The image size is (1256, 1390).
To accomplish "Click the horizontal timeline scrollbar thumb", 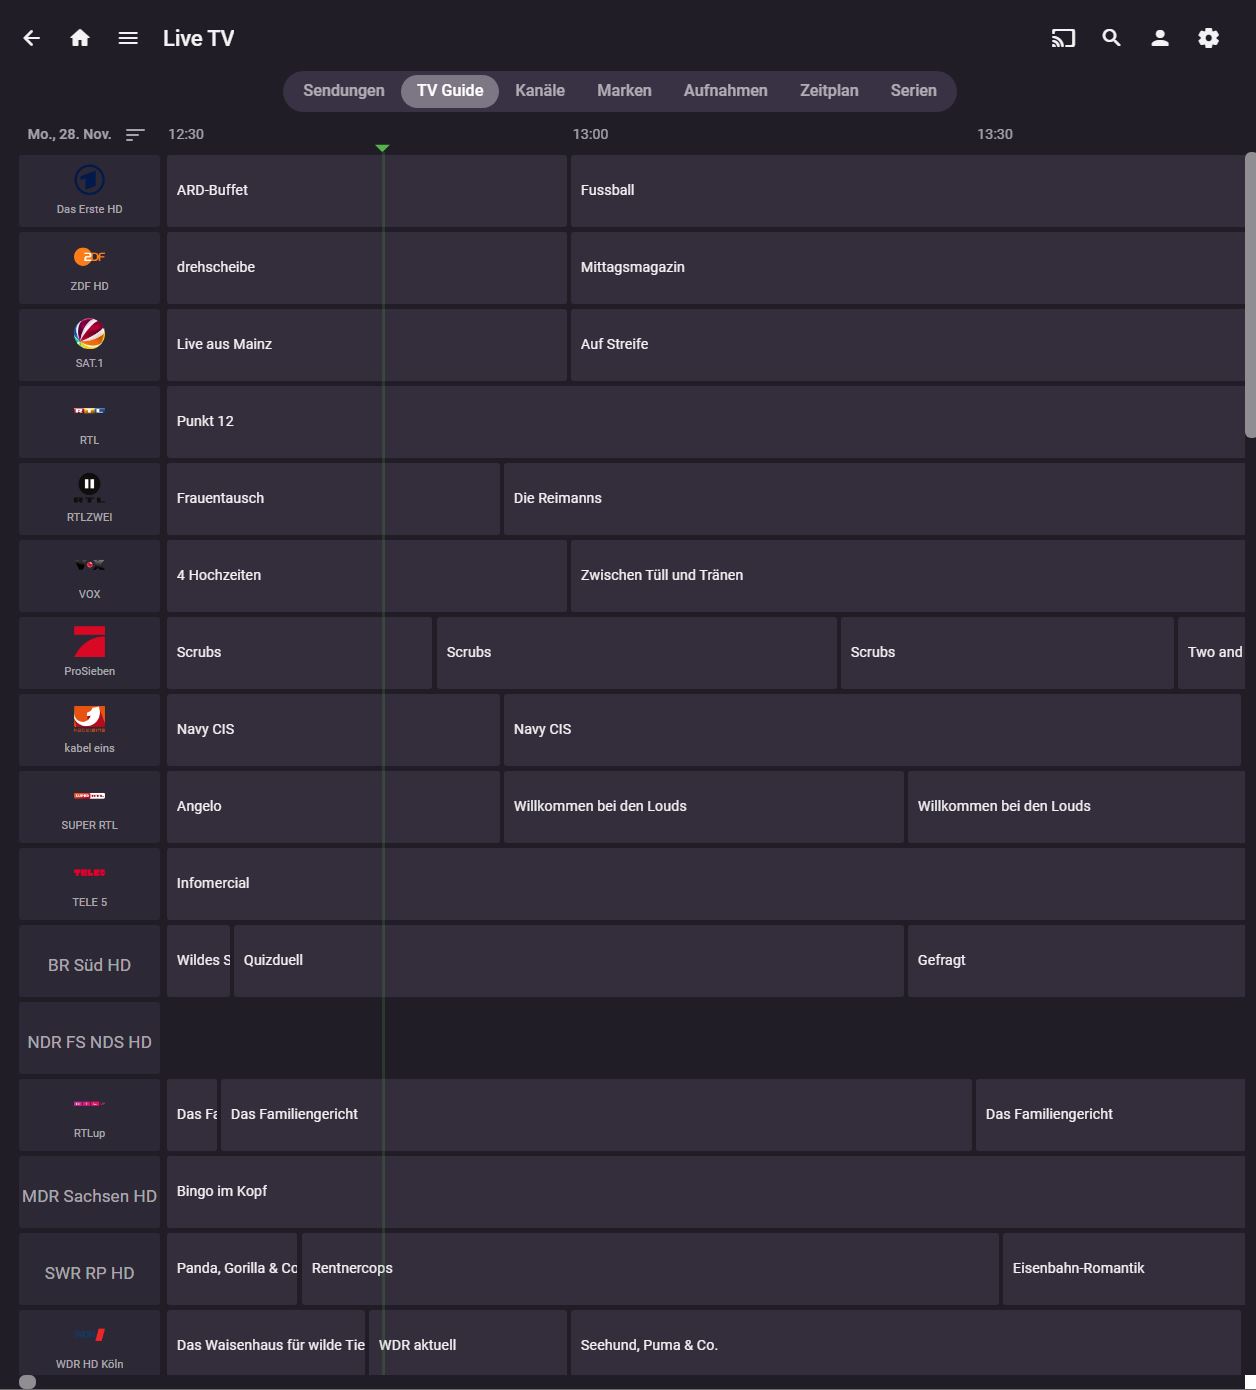I will [x=28, y=1382].
